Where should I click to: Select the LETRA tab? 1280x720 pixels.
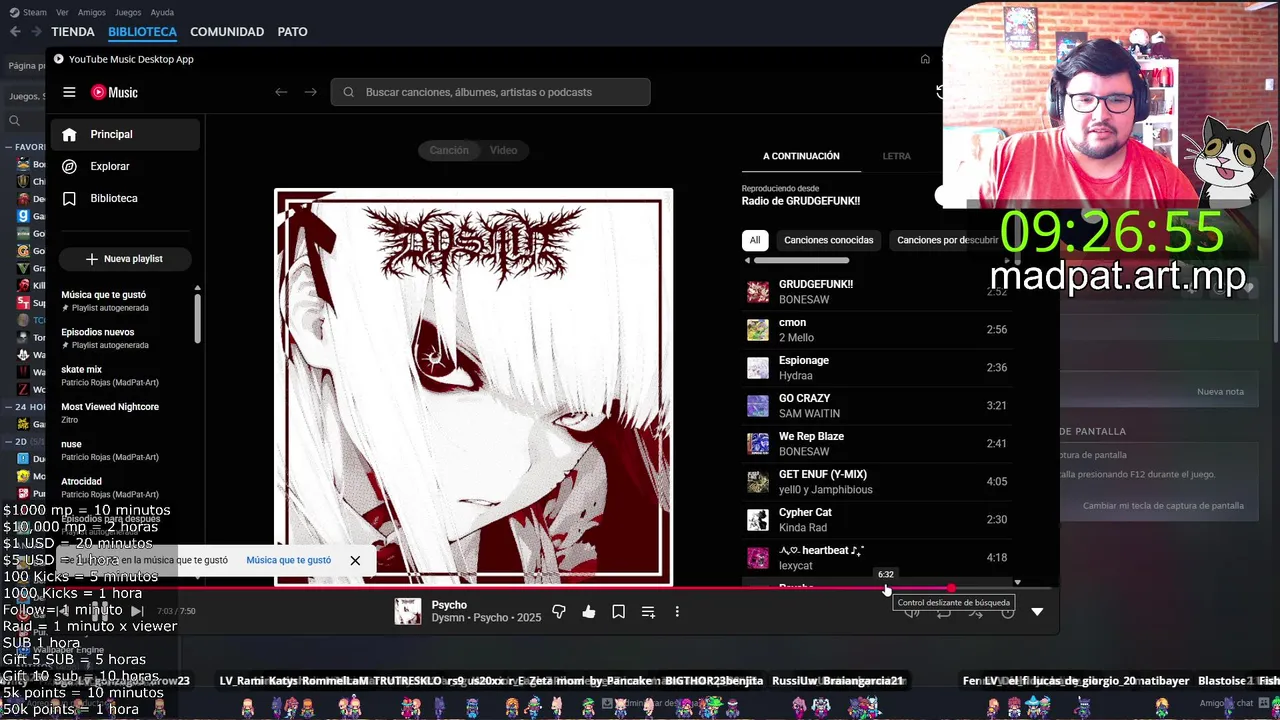(896, 156)
